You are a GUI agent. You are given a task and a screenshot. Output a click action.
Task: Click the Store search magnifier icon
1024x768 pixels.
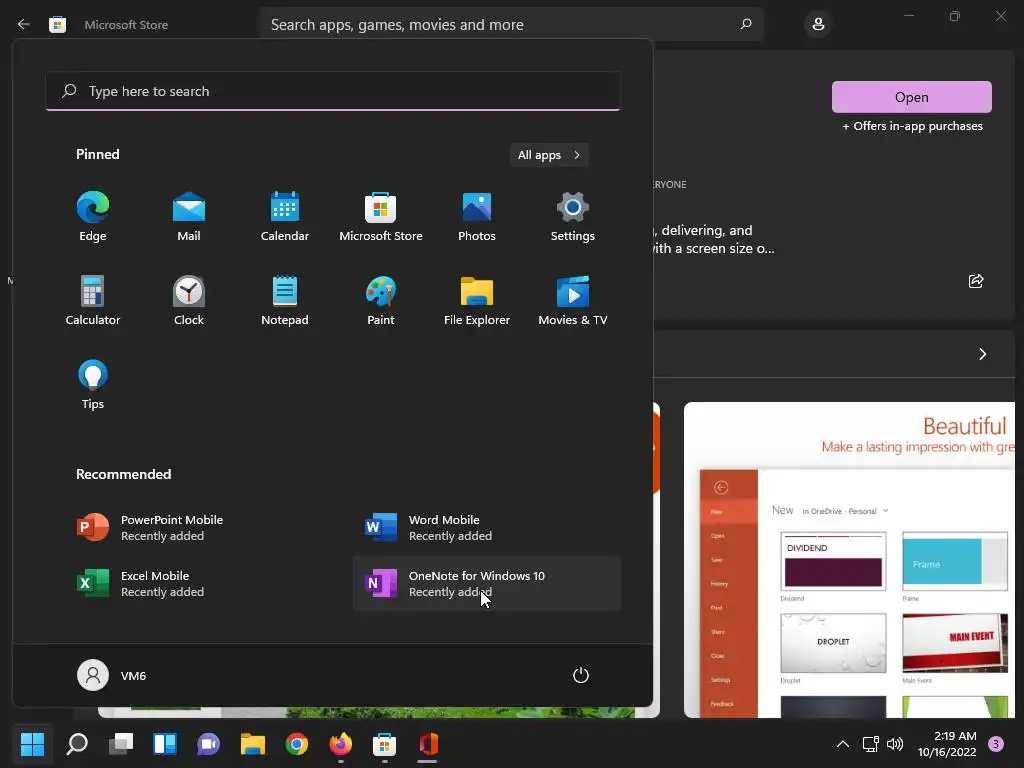(746, 24)
